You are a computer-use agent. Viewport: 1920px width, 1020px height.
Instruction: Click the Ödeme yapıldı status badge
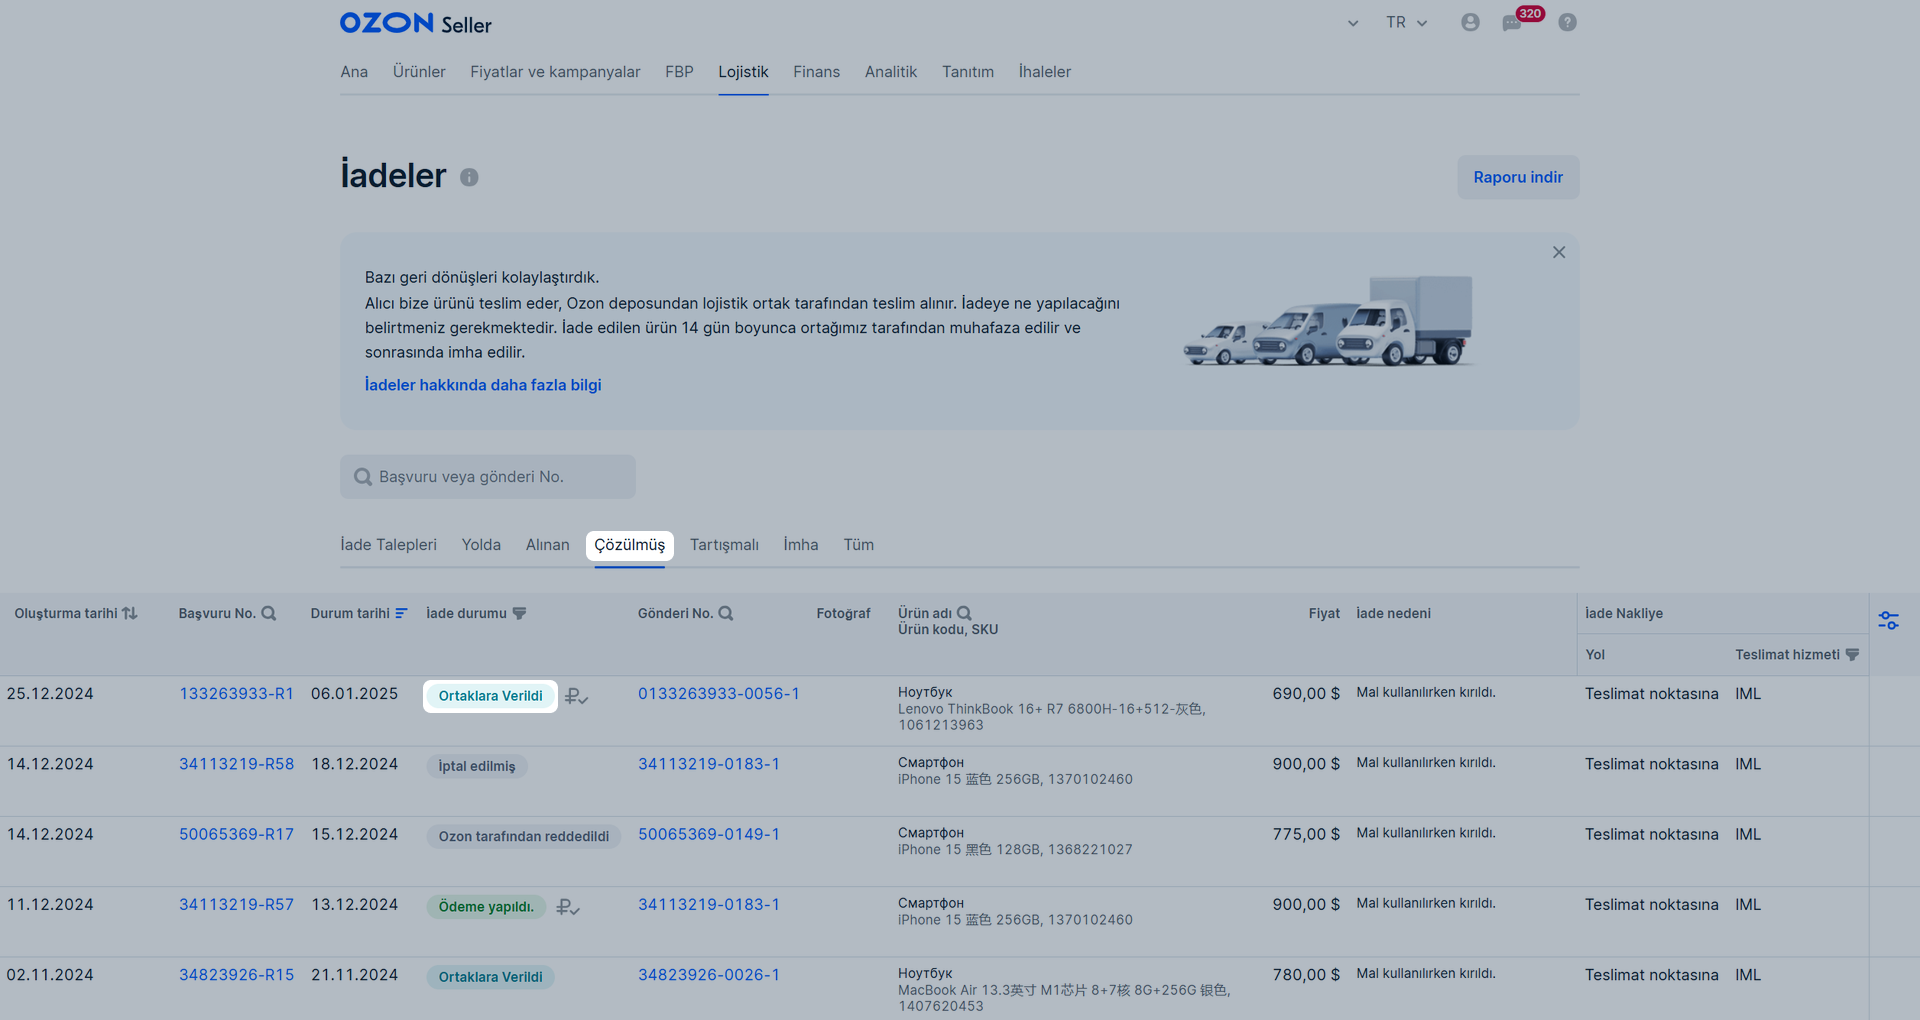486,907
